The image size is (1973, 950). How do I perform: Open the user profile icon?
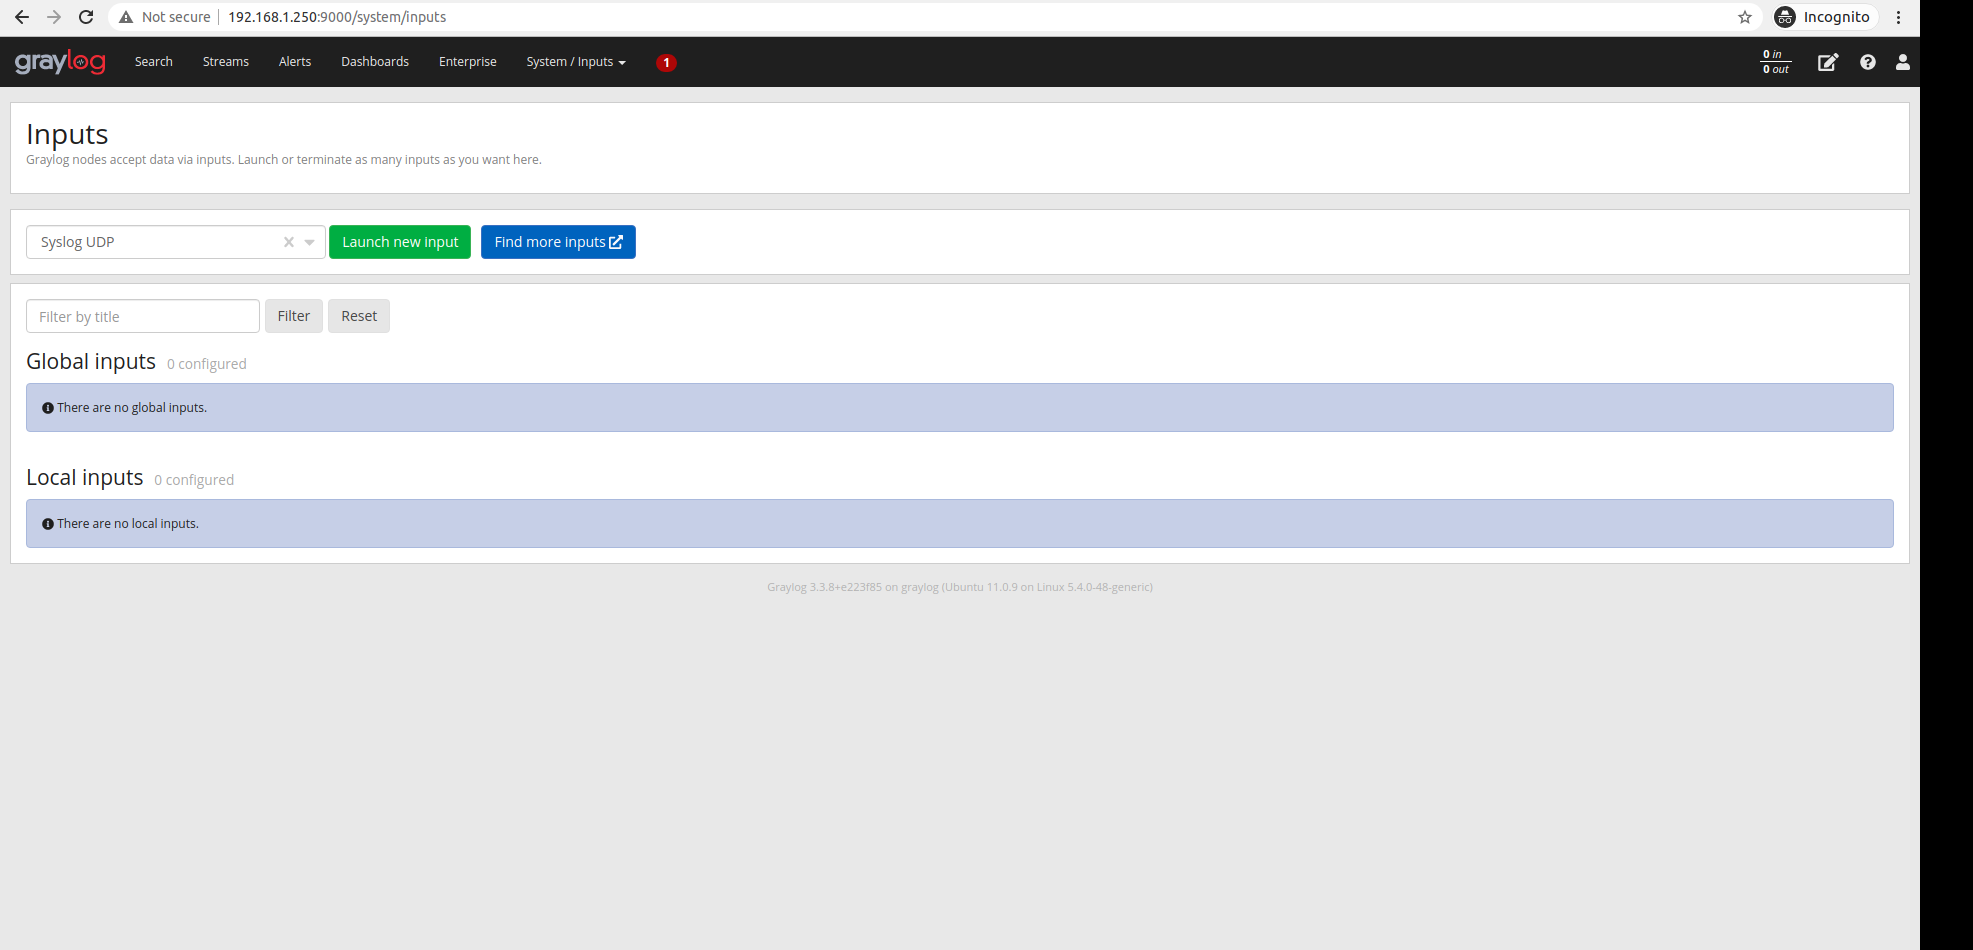[x=1902, y=62]
